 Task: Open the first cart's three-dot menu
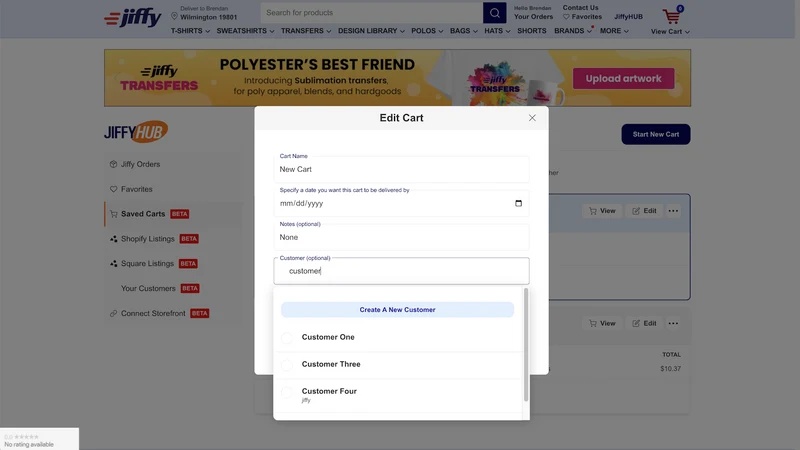click(x=673, y=211)
